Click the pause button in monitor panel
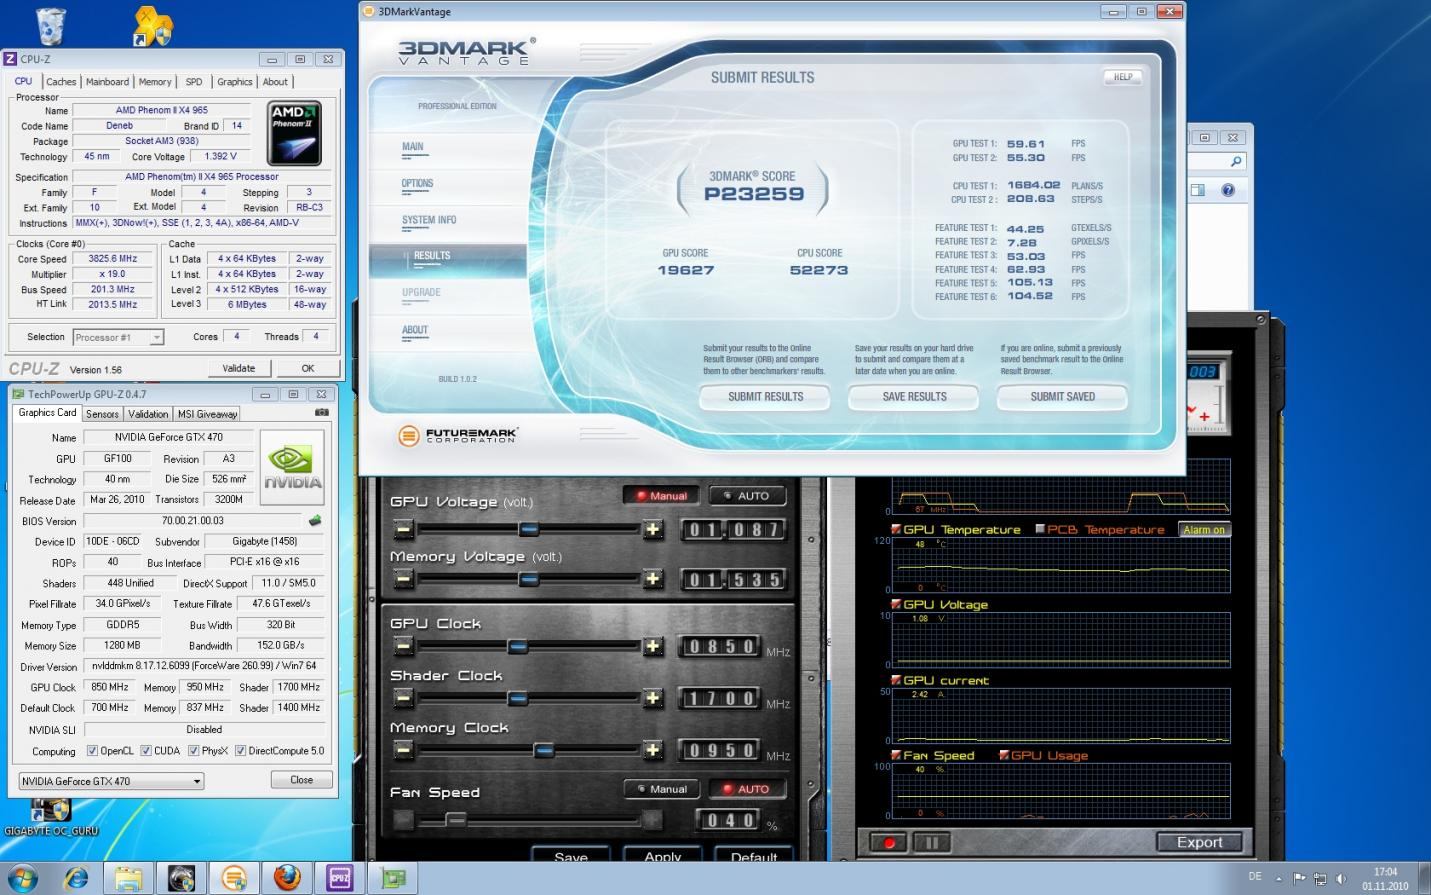Screen dimensions: 1431x895 [x=932, y=842]
